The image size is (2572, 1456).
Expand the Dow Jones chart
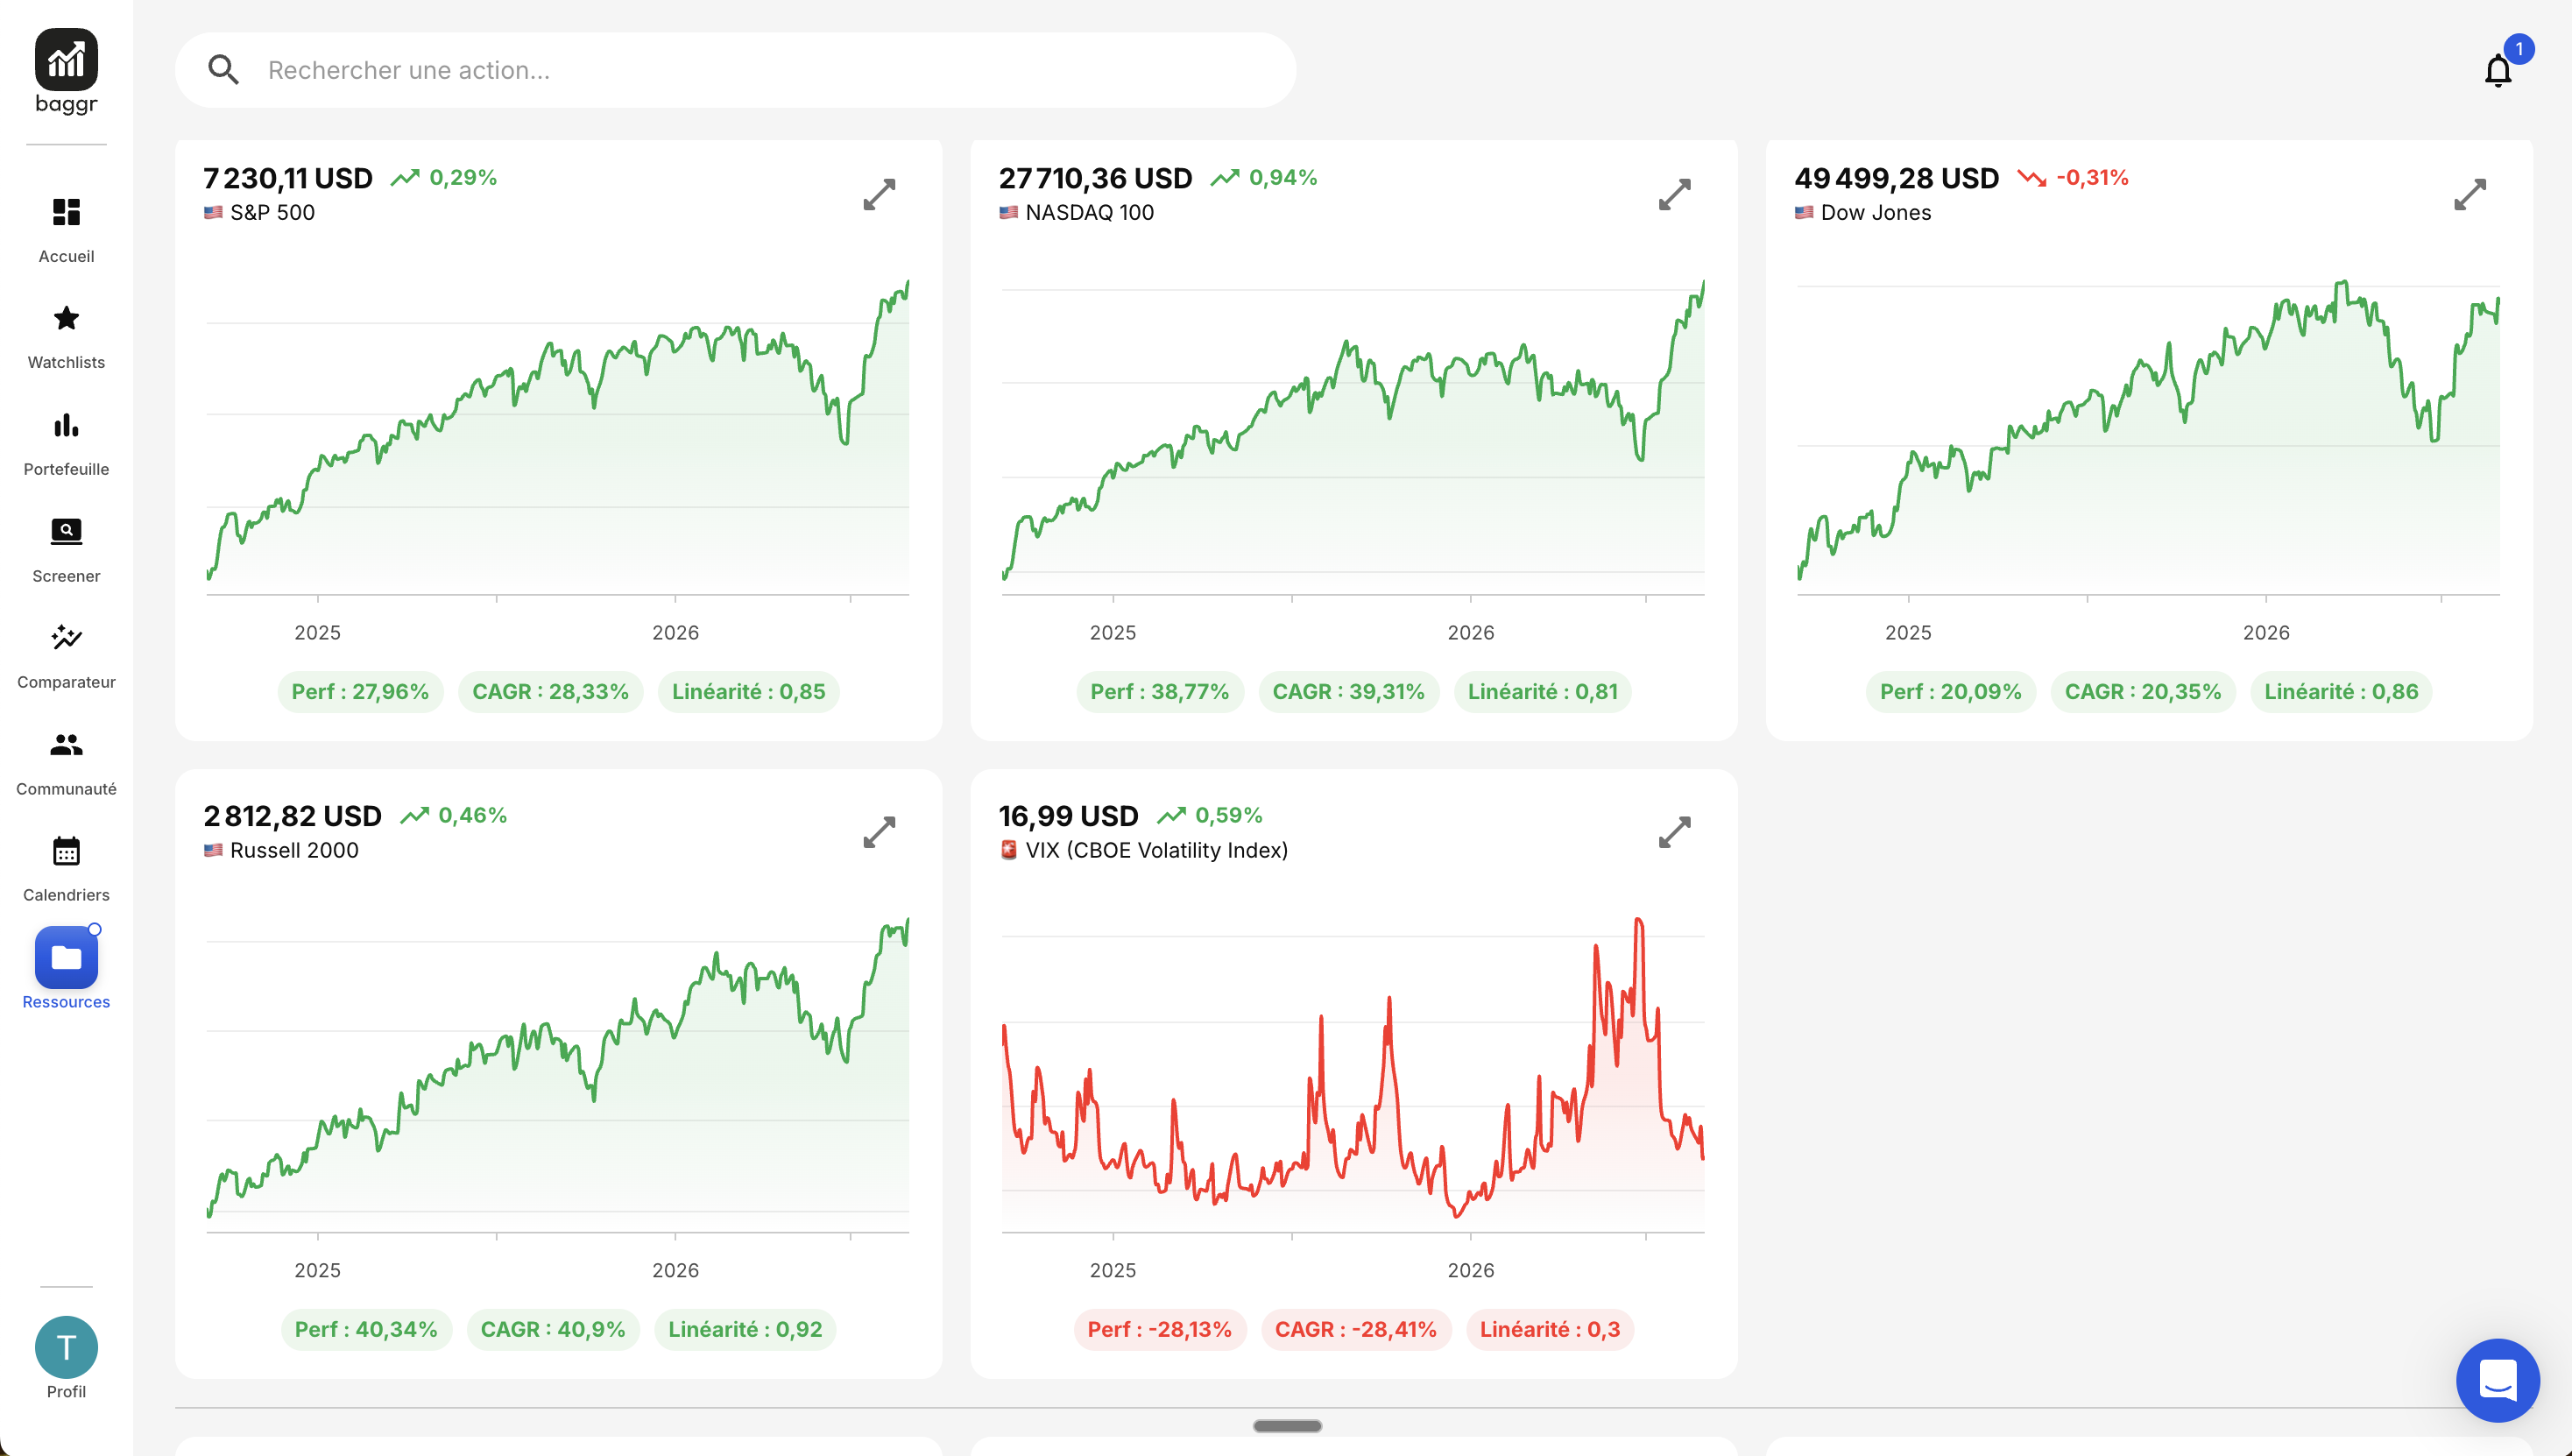pos(2469,194)
